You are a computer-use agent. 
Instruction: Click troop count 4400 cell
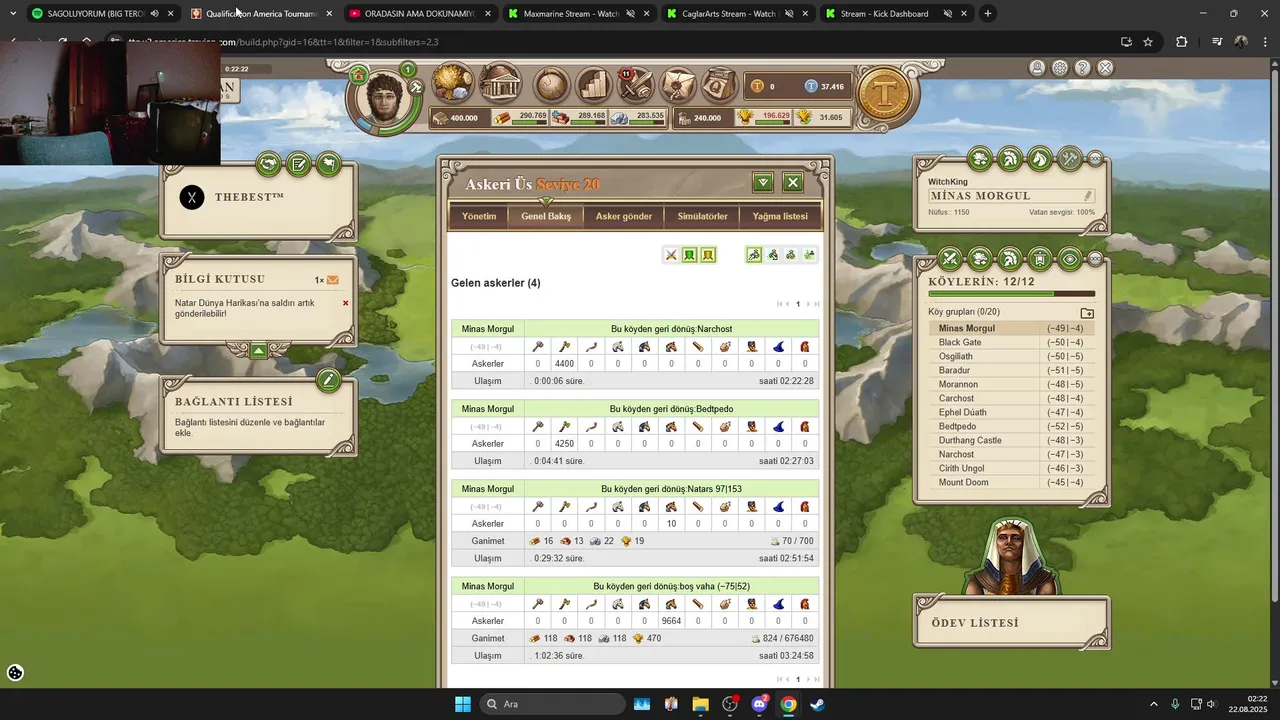click(564, 364)
